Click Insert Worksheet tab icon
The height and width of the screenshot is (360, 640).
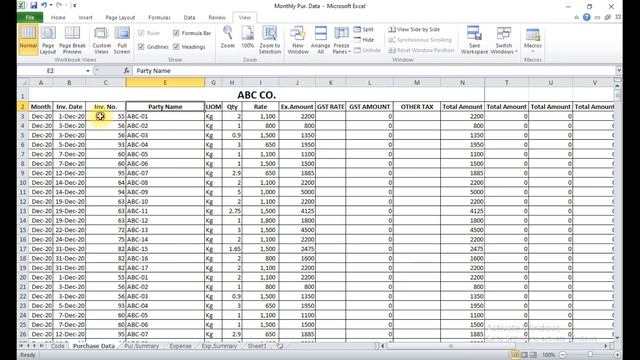pos(280,346)
